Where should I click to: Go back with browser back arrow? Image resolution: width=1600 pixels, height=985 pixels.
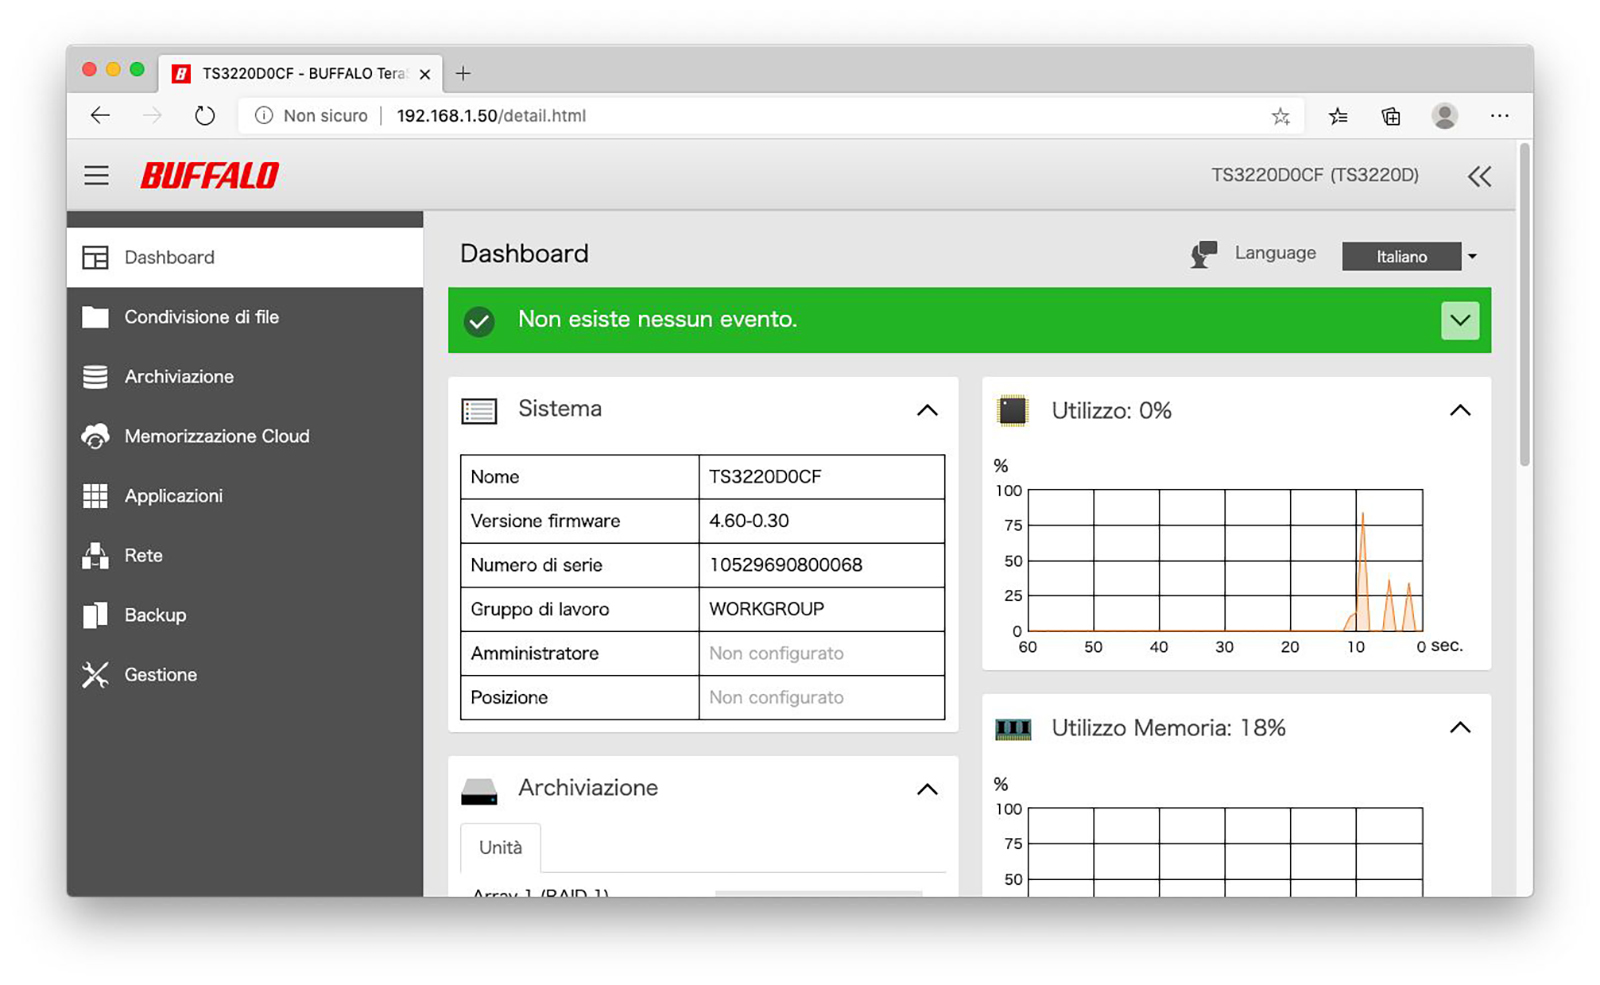100,116
